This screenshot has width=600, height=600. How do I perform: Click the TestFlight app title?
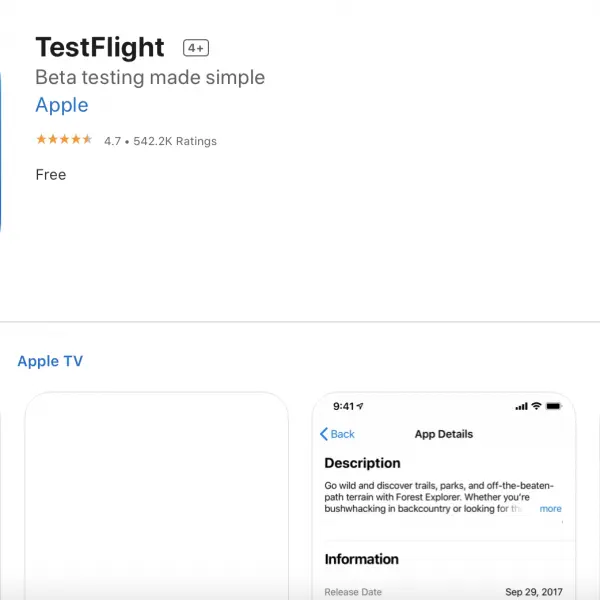(x=100, y=47)
